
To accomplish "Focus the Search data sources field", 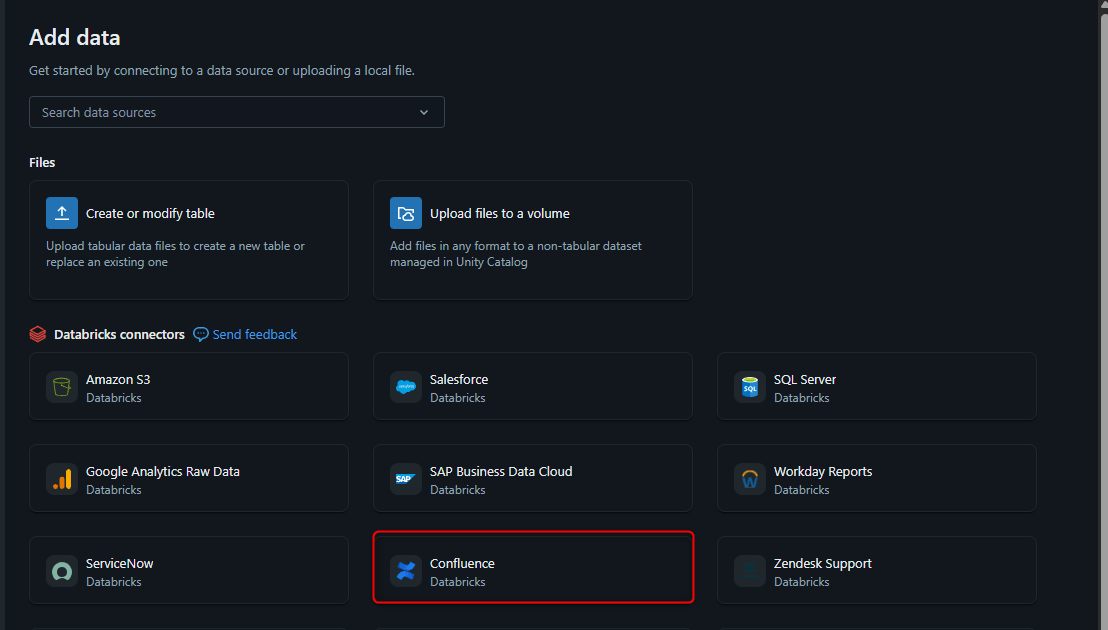I will [237, 112].
